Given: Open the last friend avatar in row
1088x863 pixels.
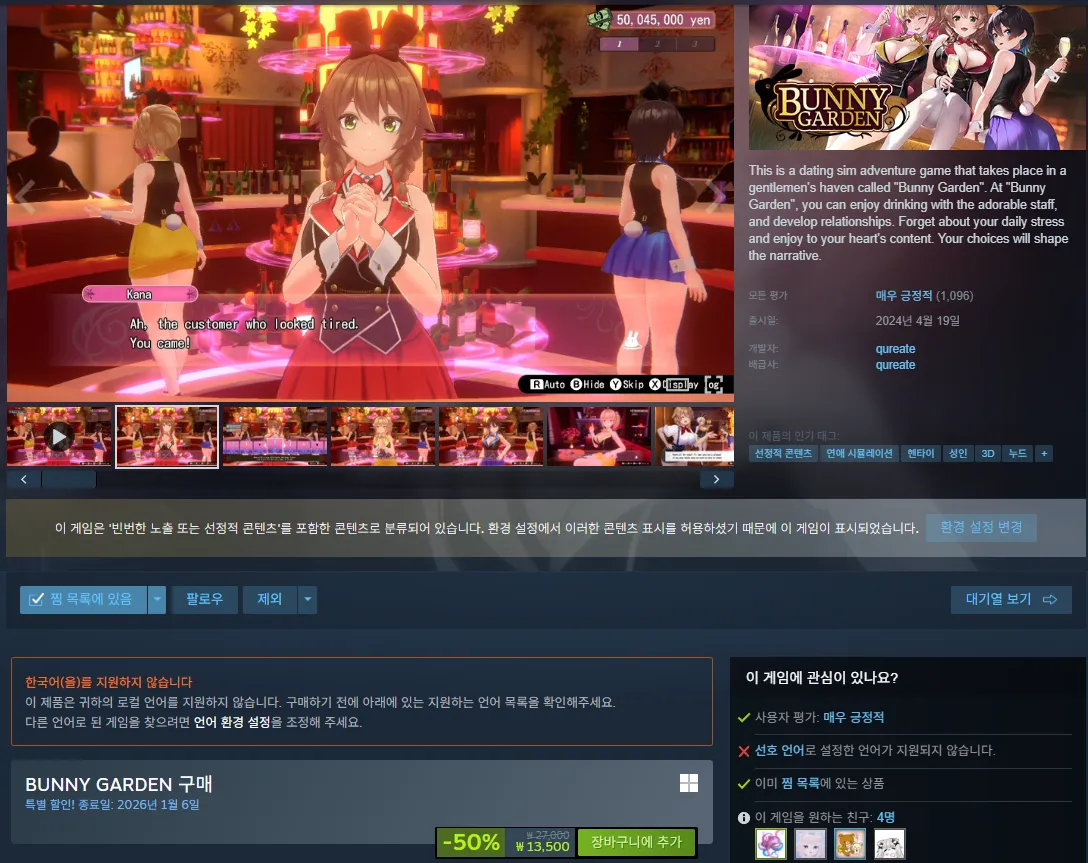Looking at the screenshot, I should [x=889, y=843].
